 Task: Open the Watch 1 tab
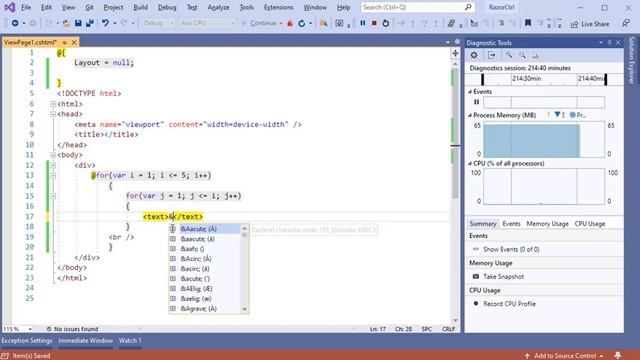coord(130,340)
